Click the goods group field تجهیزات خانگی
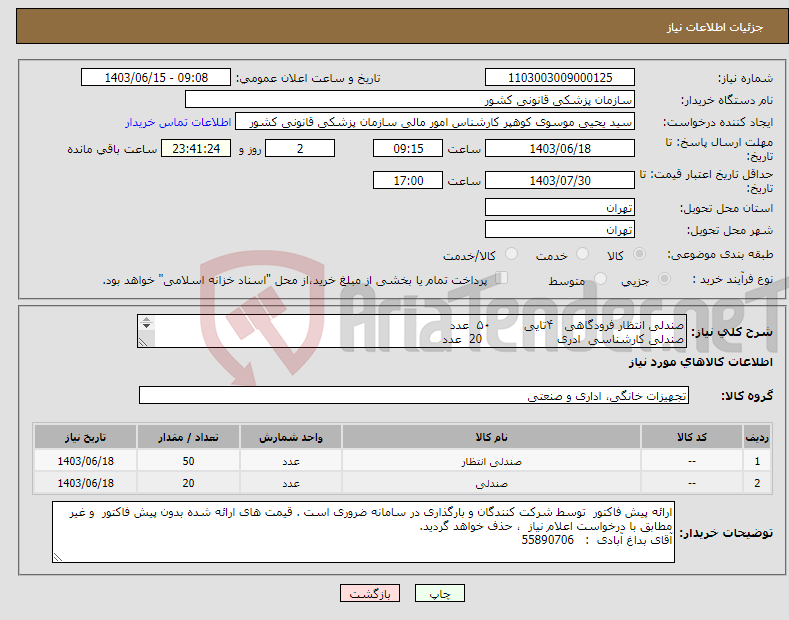Screen dimensions: 789x620 click(414, 396)
